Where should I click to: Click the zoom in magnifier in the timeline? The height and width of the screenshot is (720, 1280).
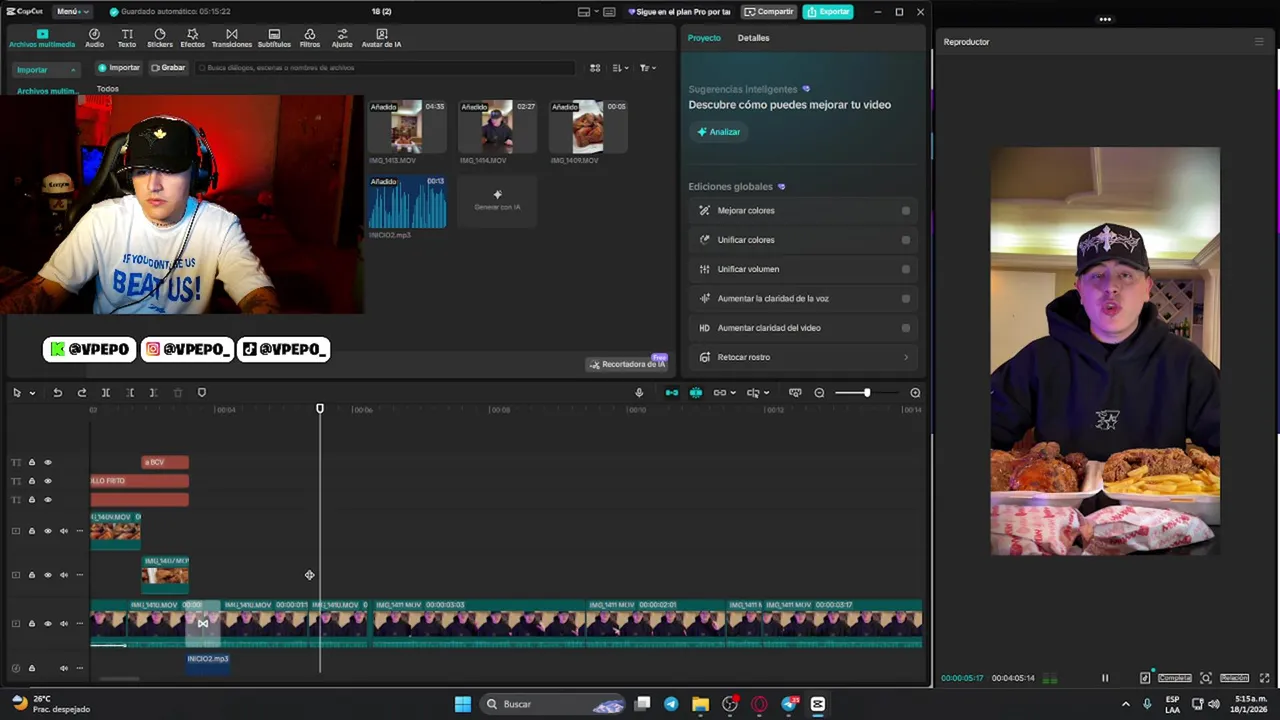point(915,393)
